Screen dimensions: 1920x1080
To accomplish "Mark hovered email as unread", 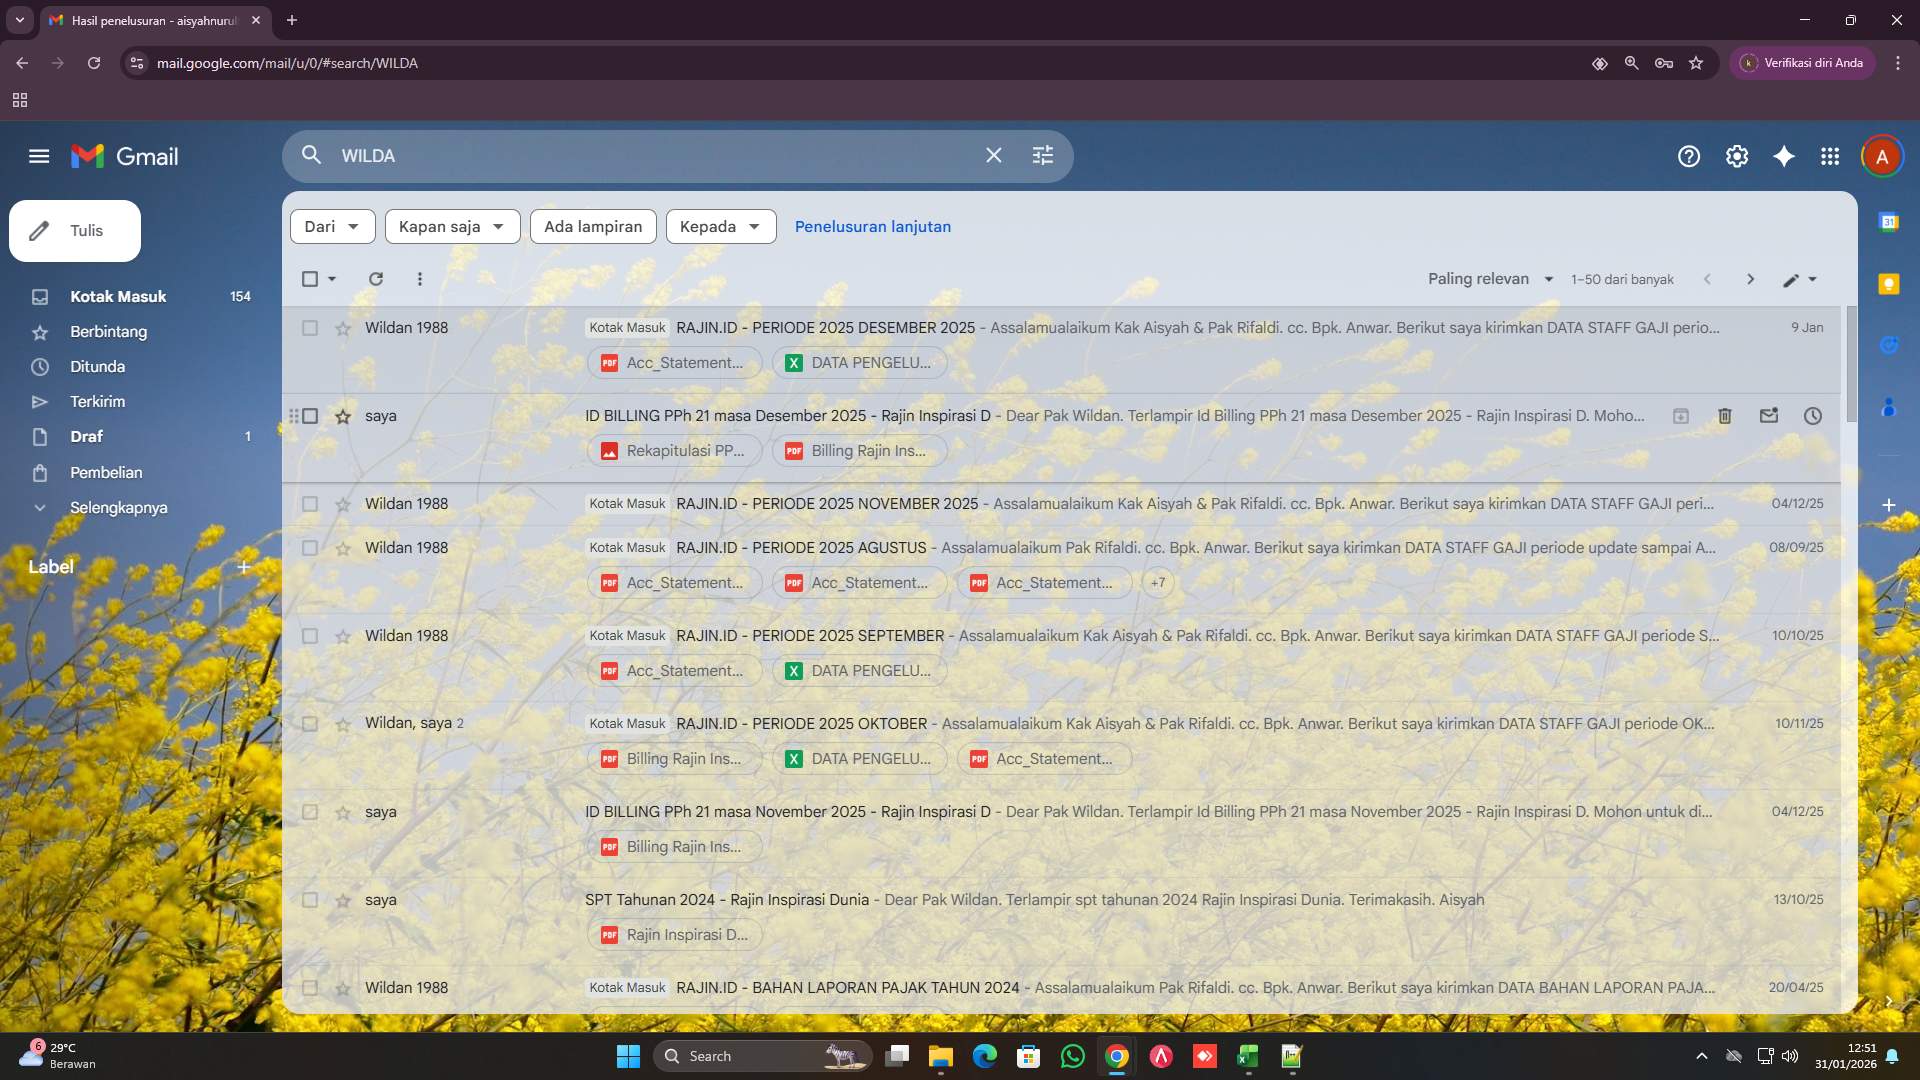I will [x=1768, y=416].
